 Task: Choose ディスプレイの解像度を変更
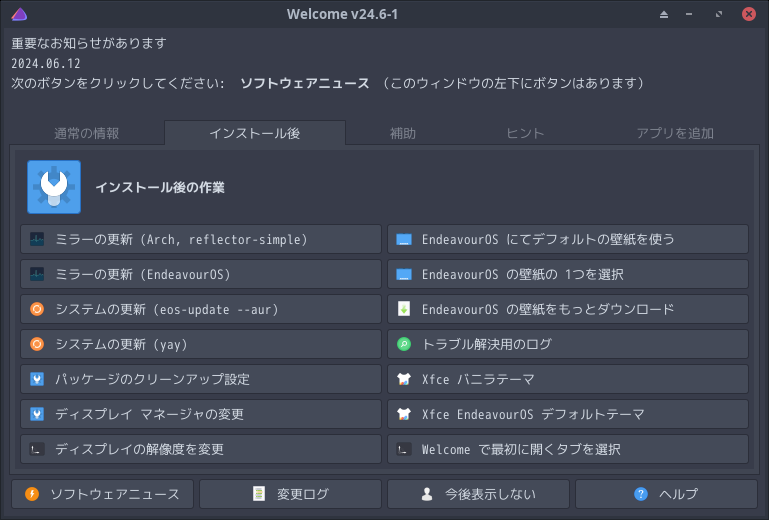click(201, 449)
